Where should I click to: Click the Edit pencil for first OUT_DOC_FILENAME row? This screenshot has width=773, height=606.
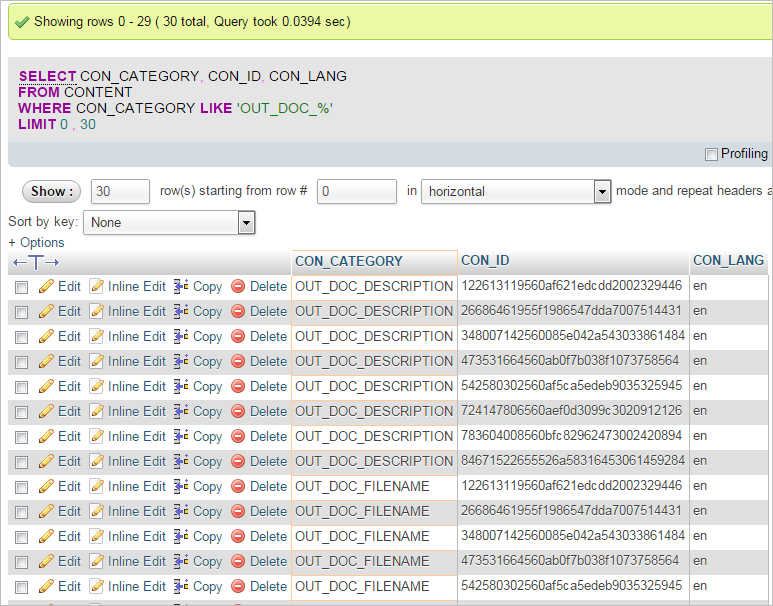tap(46, 486)
